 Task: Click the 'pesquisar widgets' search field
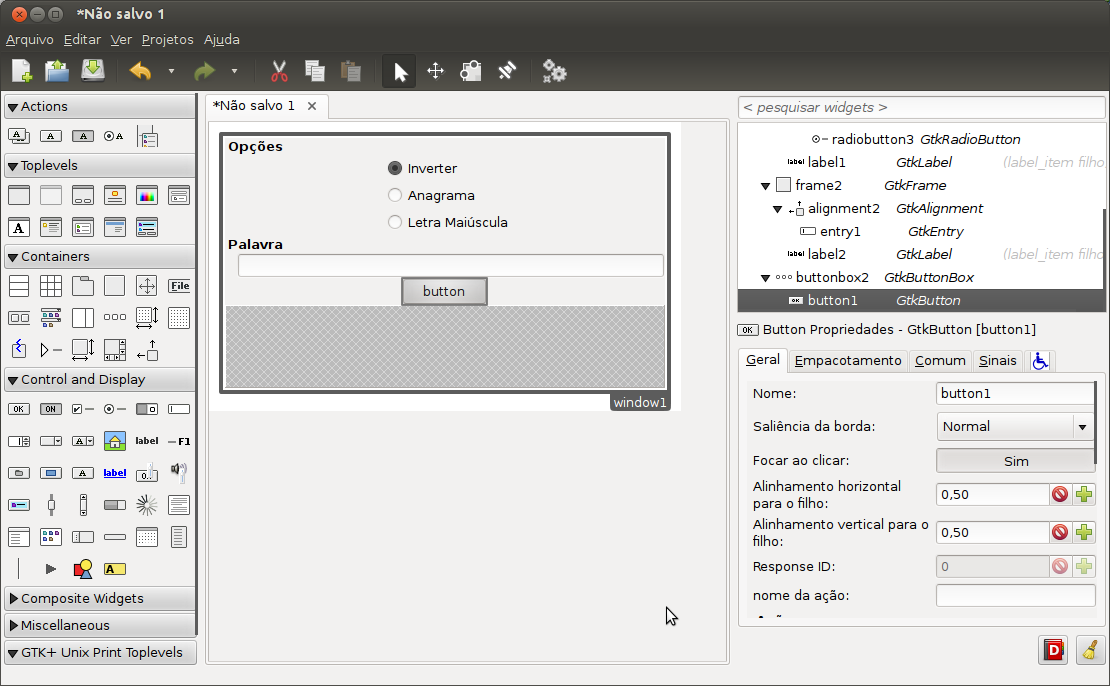coord(920,107)
